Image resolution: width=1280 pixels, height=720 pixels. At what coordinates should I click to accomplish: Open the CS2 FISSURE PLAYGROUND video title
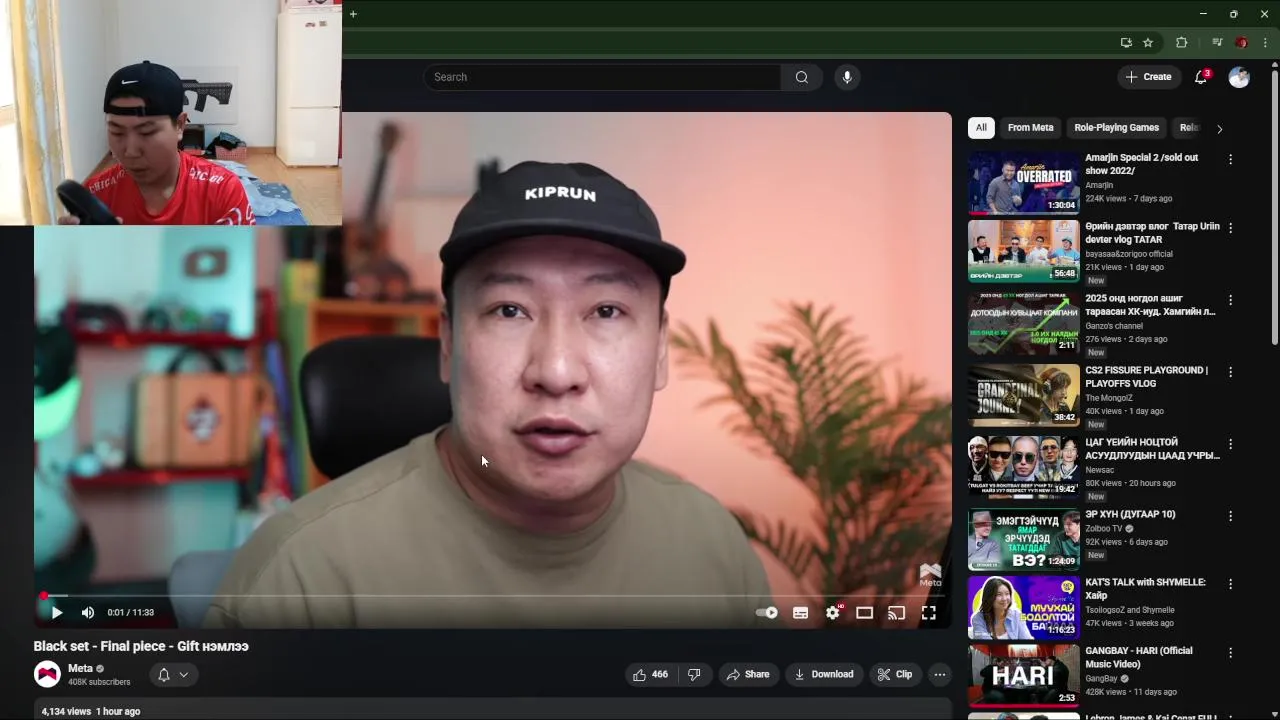click(1146, 377)
